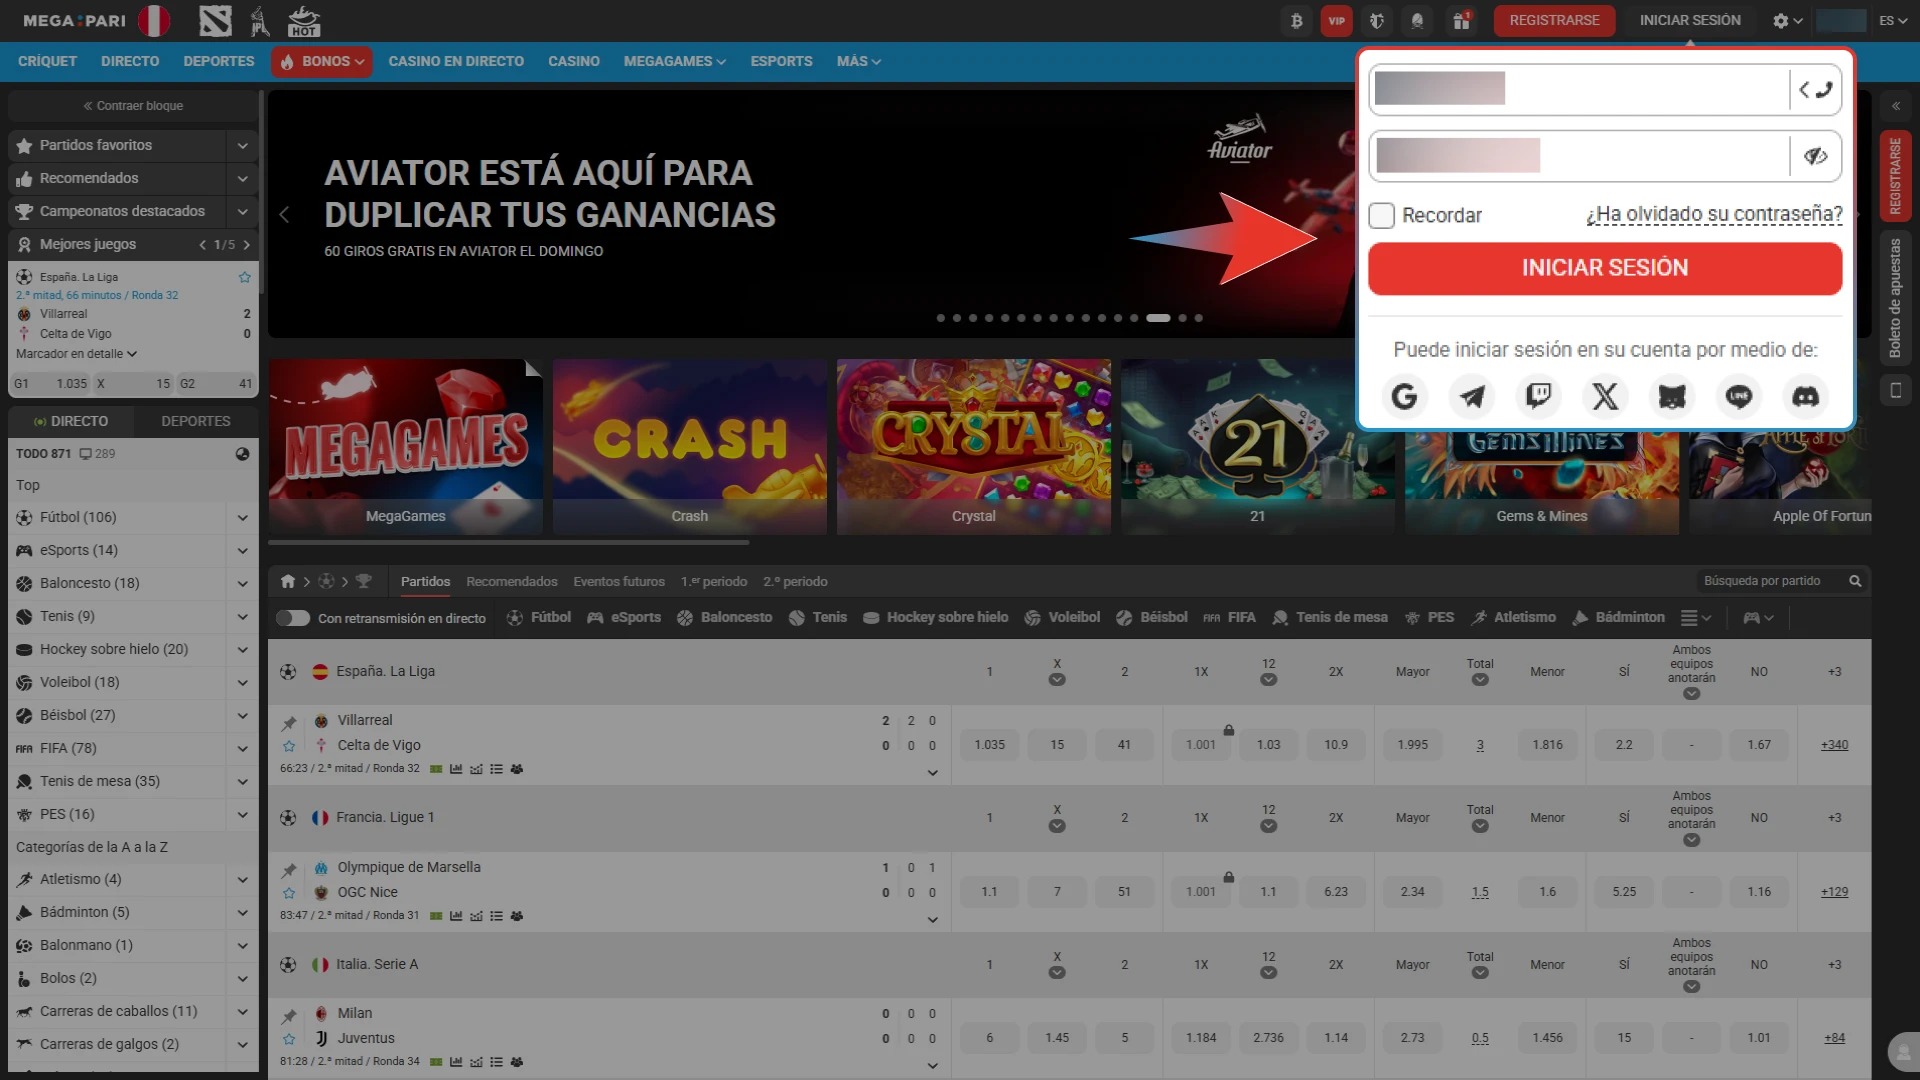
Task: Open the ESPORTS menu item
Action: [x=781, y=62]
